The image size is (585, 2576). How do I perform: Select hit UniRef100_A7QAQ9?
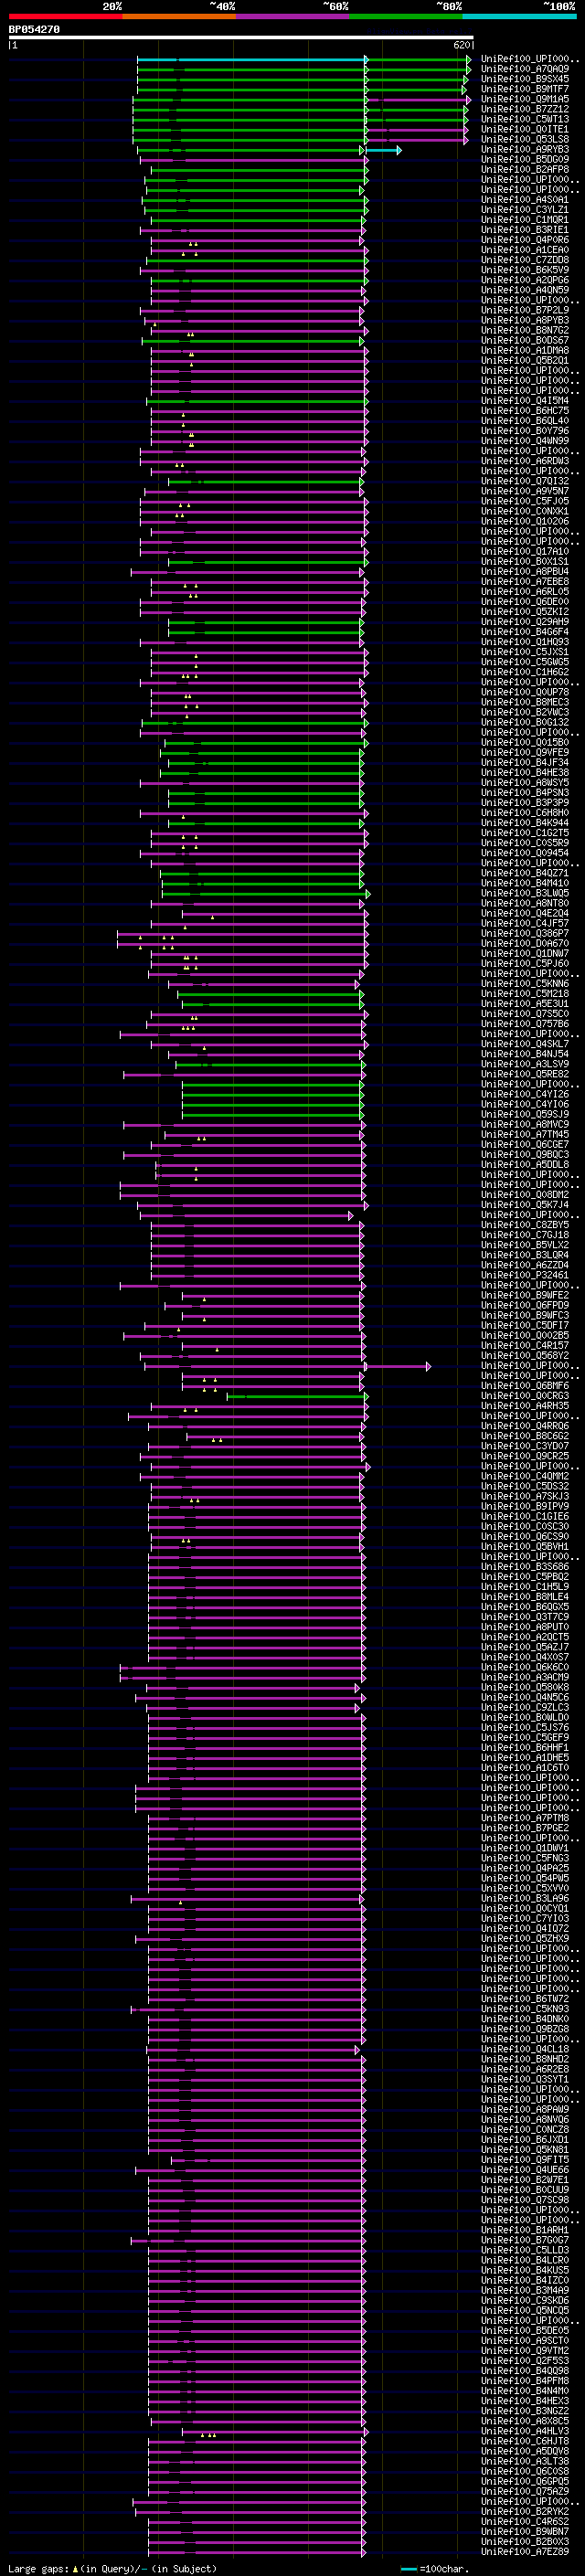(525, 69)
